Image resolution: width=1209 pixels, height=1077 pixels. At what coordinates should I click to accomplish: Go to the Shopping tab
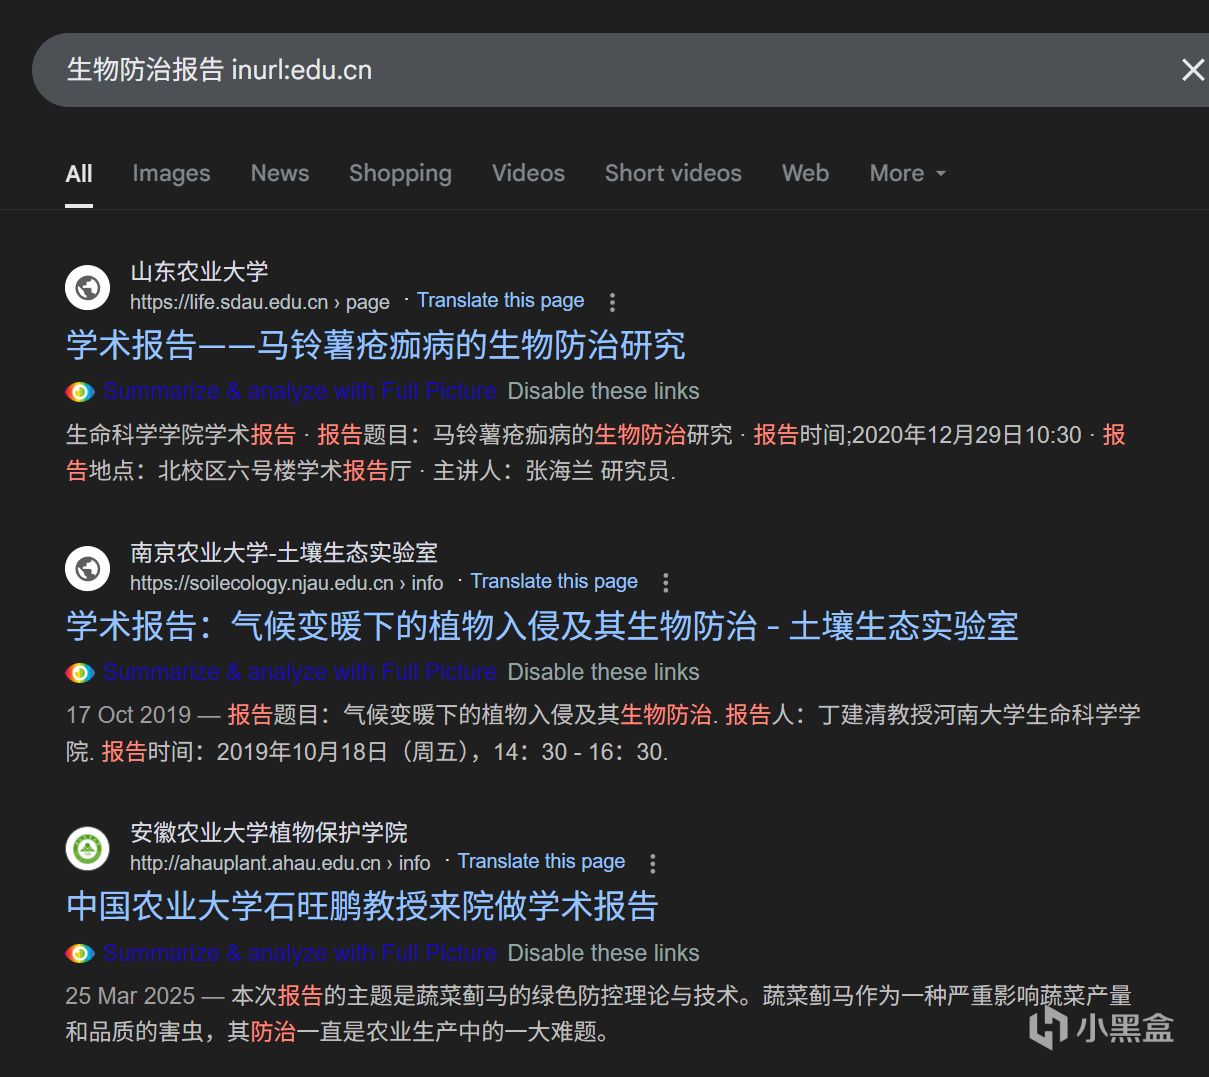[x=400, y=174]
